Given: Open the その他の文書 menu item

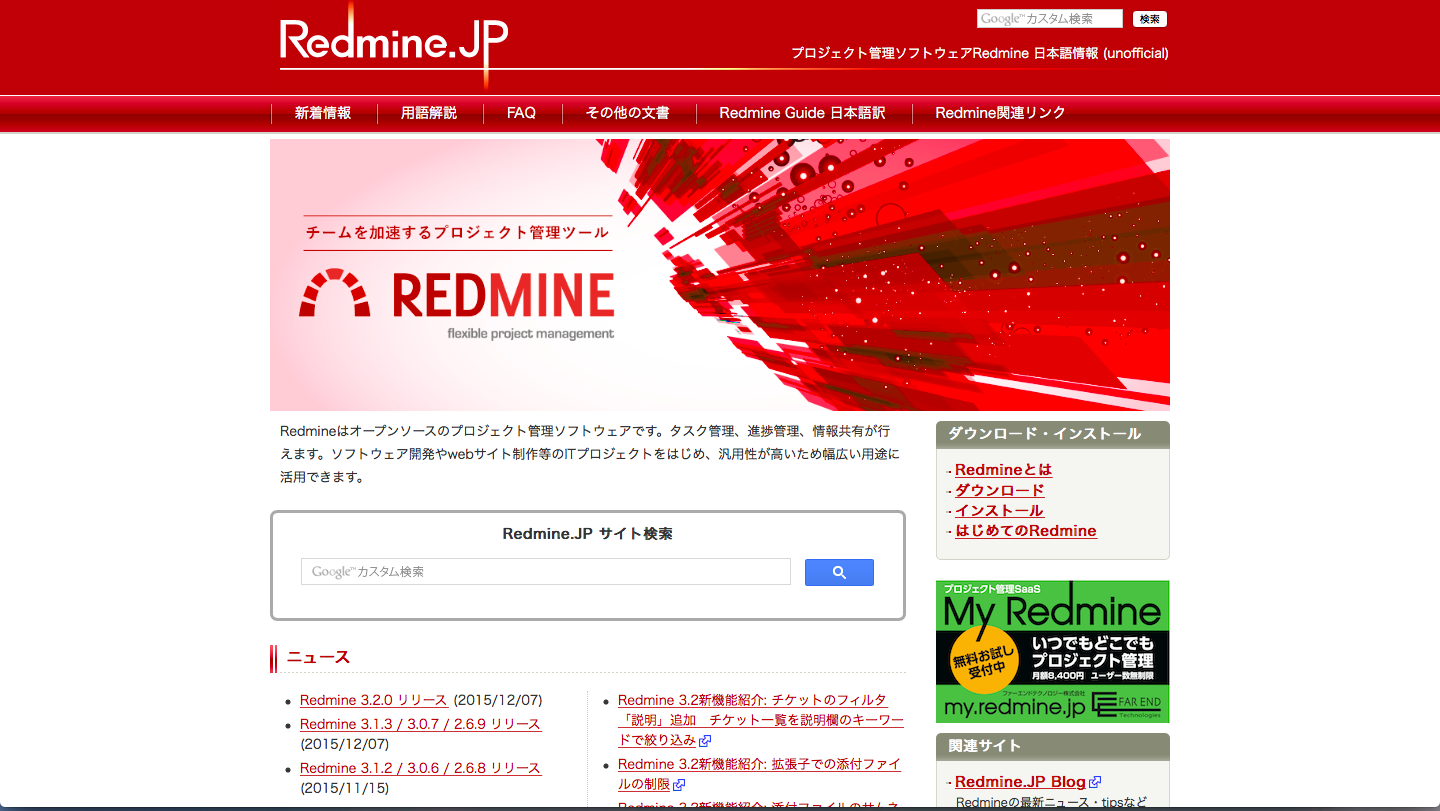Looking at the screenshot, I should 628,113.
